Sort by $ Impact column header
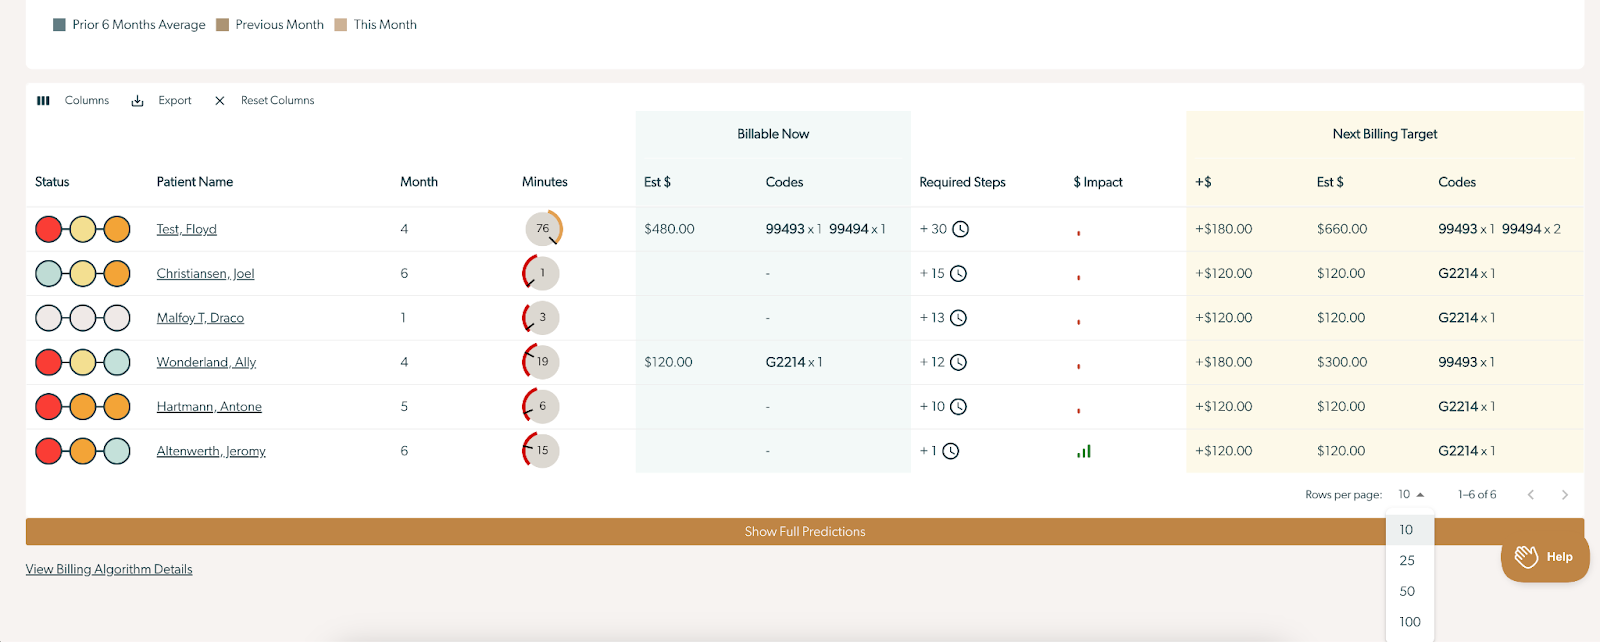 coord(1098,182)
